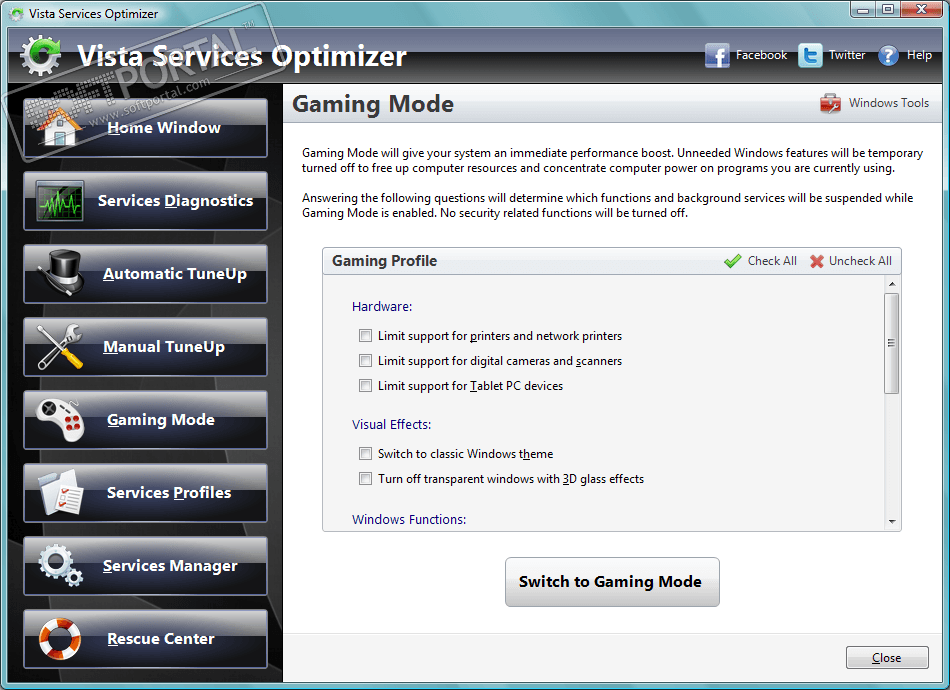Enable Switch to classic Windows theme
The image size is (950, 690).
coord(365,453)
